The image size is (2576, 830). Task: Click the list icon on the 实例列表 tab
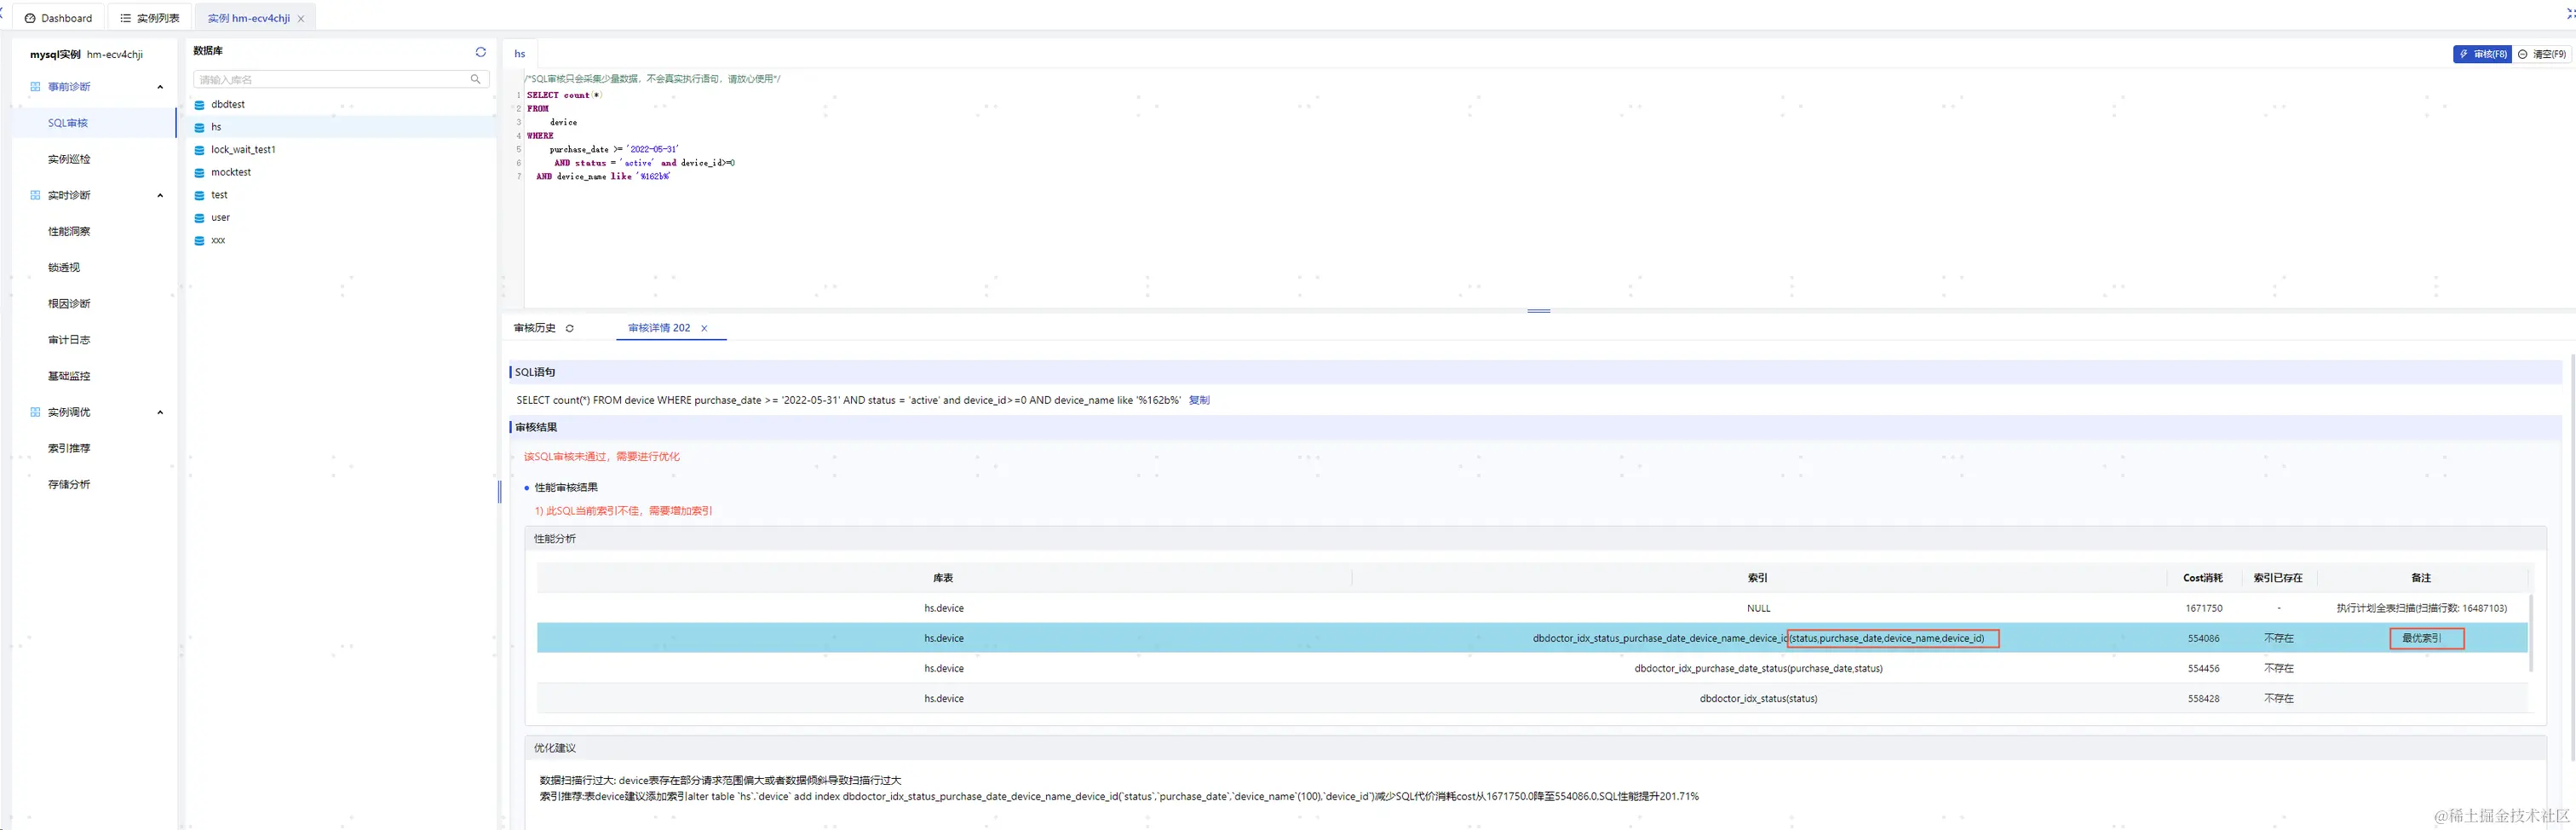click(125, 18)
